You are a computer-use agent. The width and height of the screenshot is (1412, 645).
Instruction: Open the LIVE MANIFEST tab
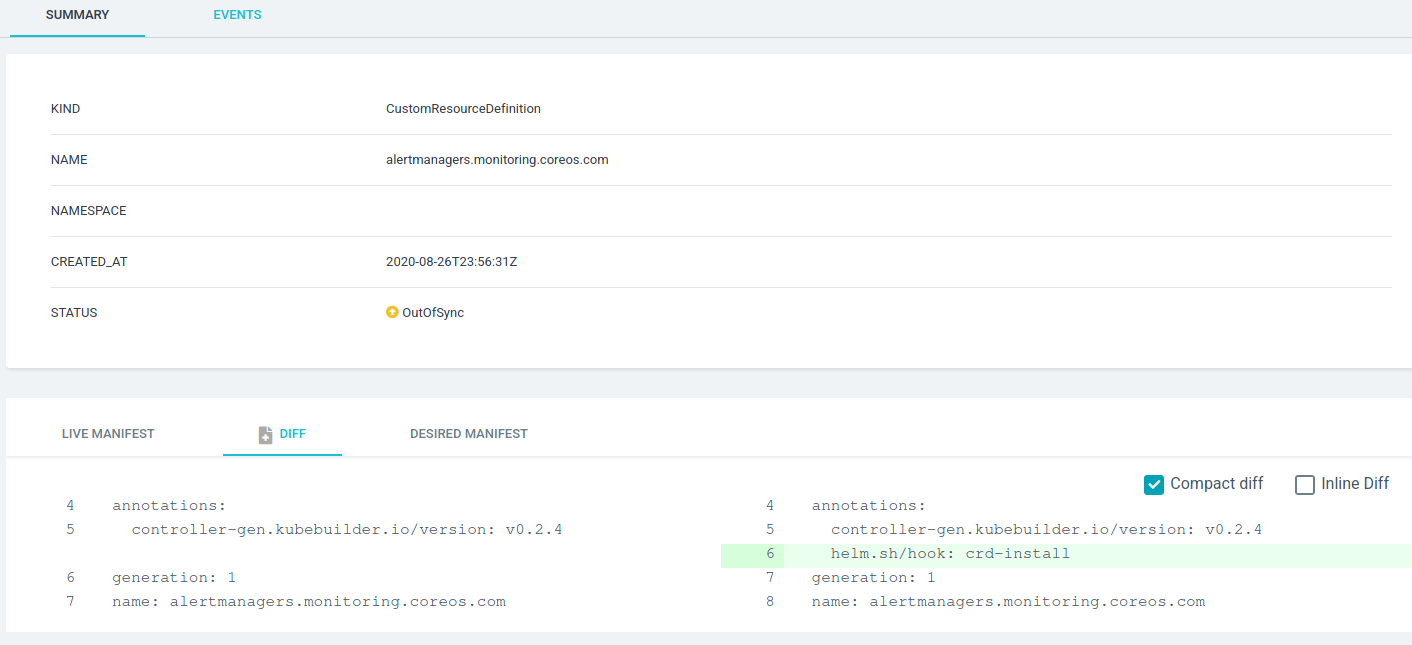[x=108, y=434]
